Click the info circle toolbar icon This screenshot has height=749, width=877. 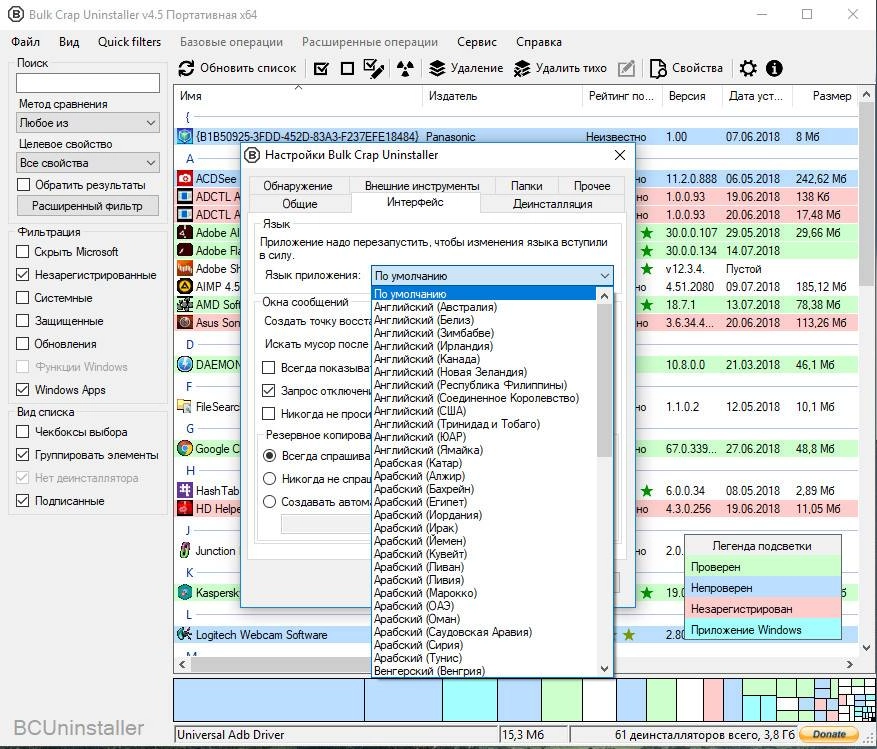coord(774,68)
